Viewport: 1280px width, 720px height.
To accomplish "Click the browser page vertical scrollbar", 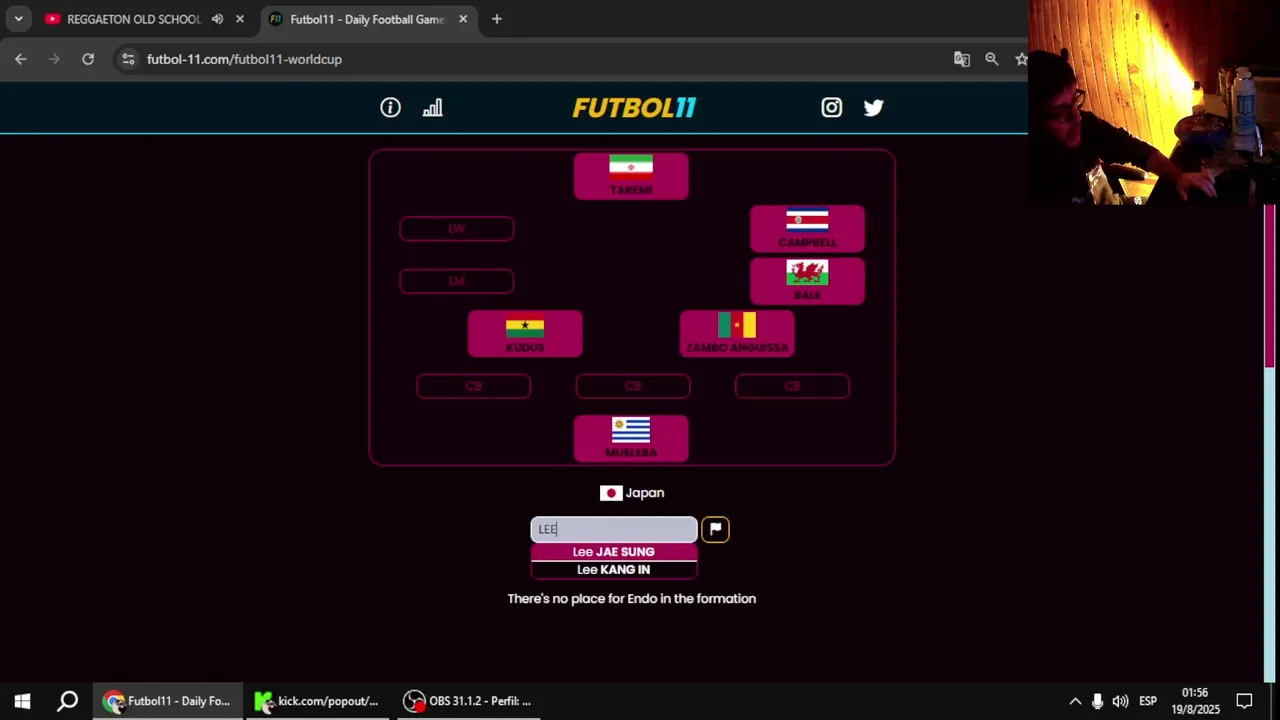I will (1271, 285).
